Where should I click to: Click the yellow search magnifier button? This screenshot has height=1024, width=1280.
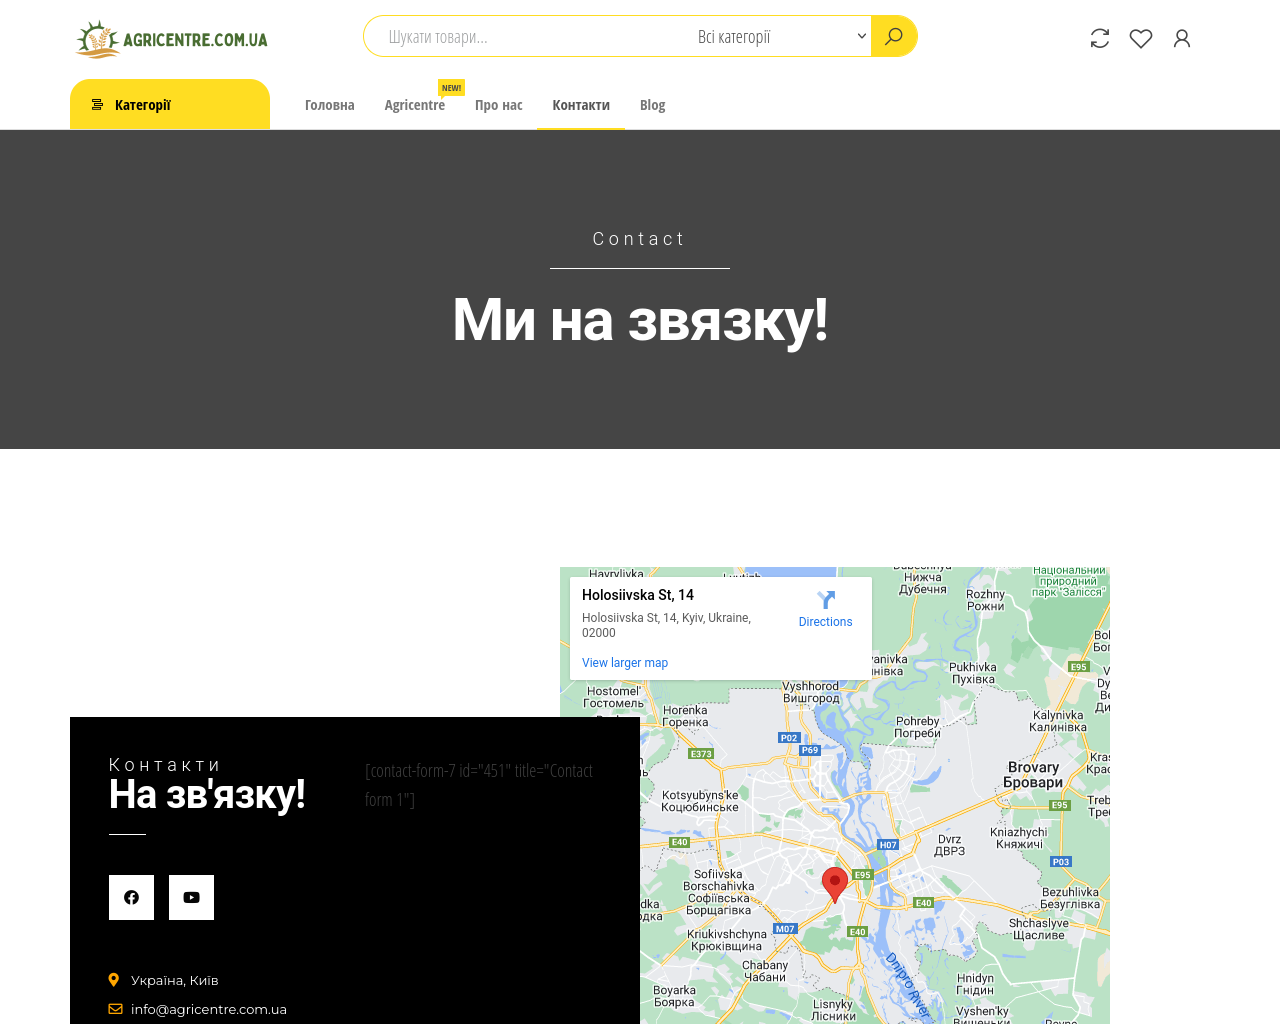894,36
